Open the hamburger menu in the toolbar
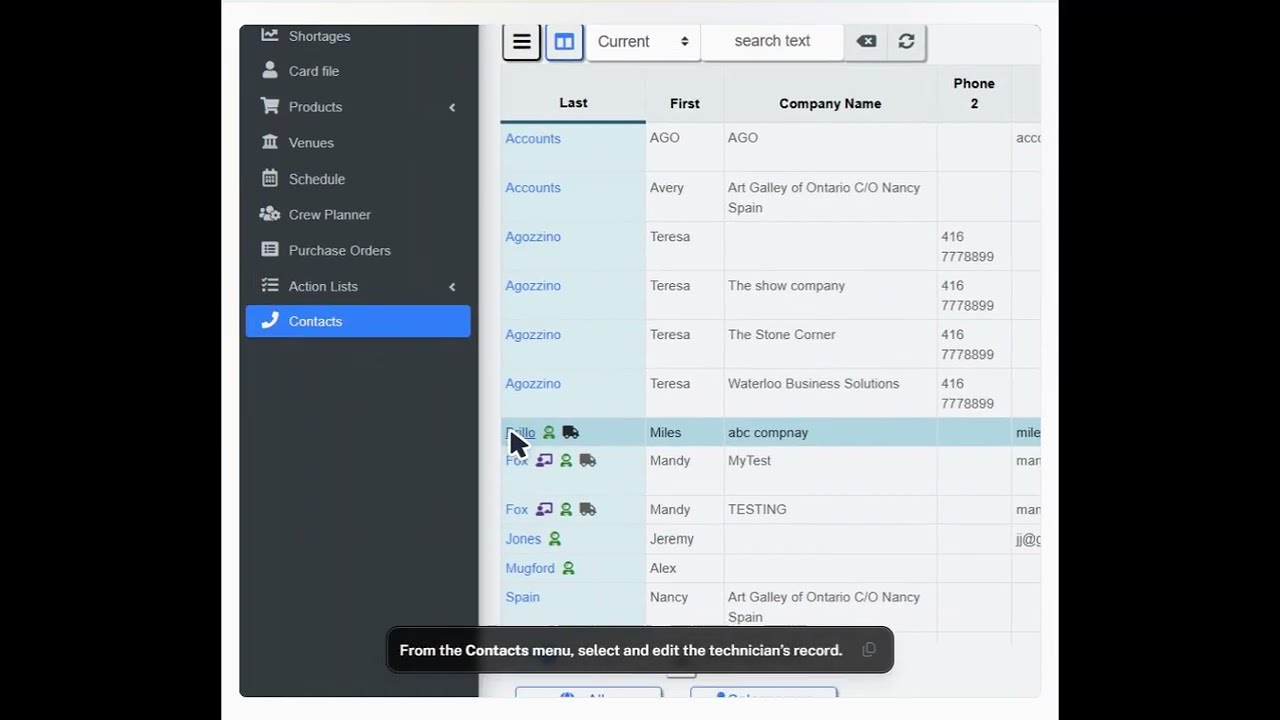1280x720 pixels. point(521,42)
